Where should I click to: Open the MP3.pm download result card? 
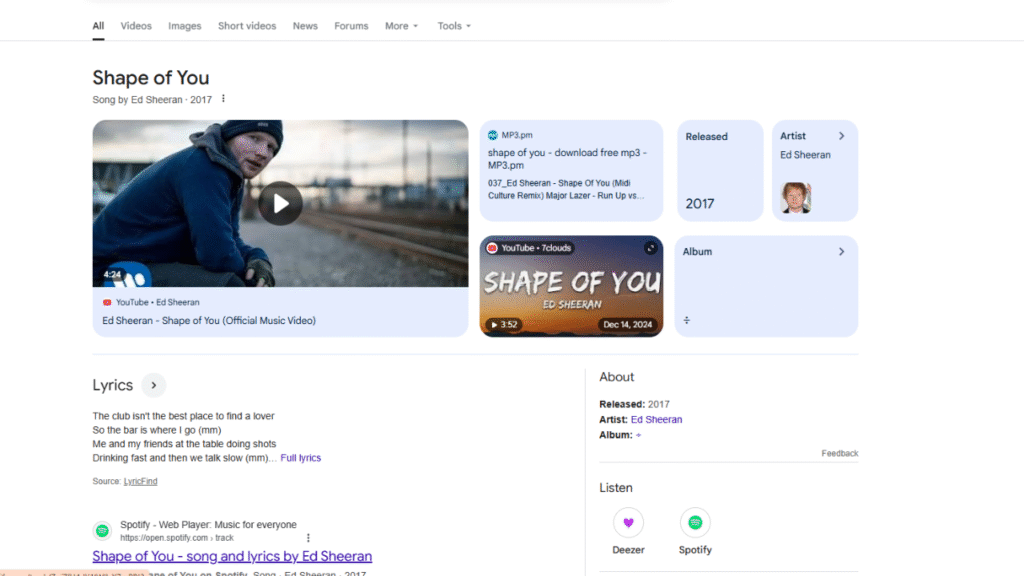click(x=571, y=170)
